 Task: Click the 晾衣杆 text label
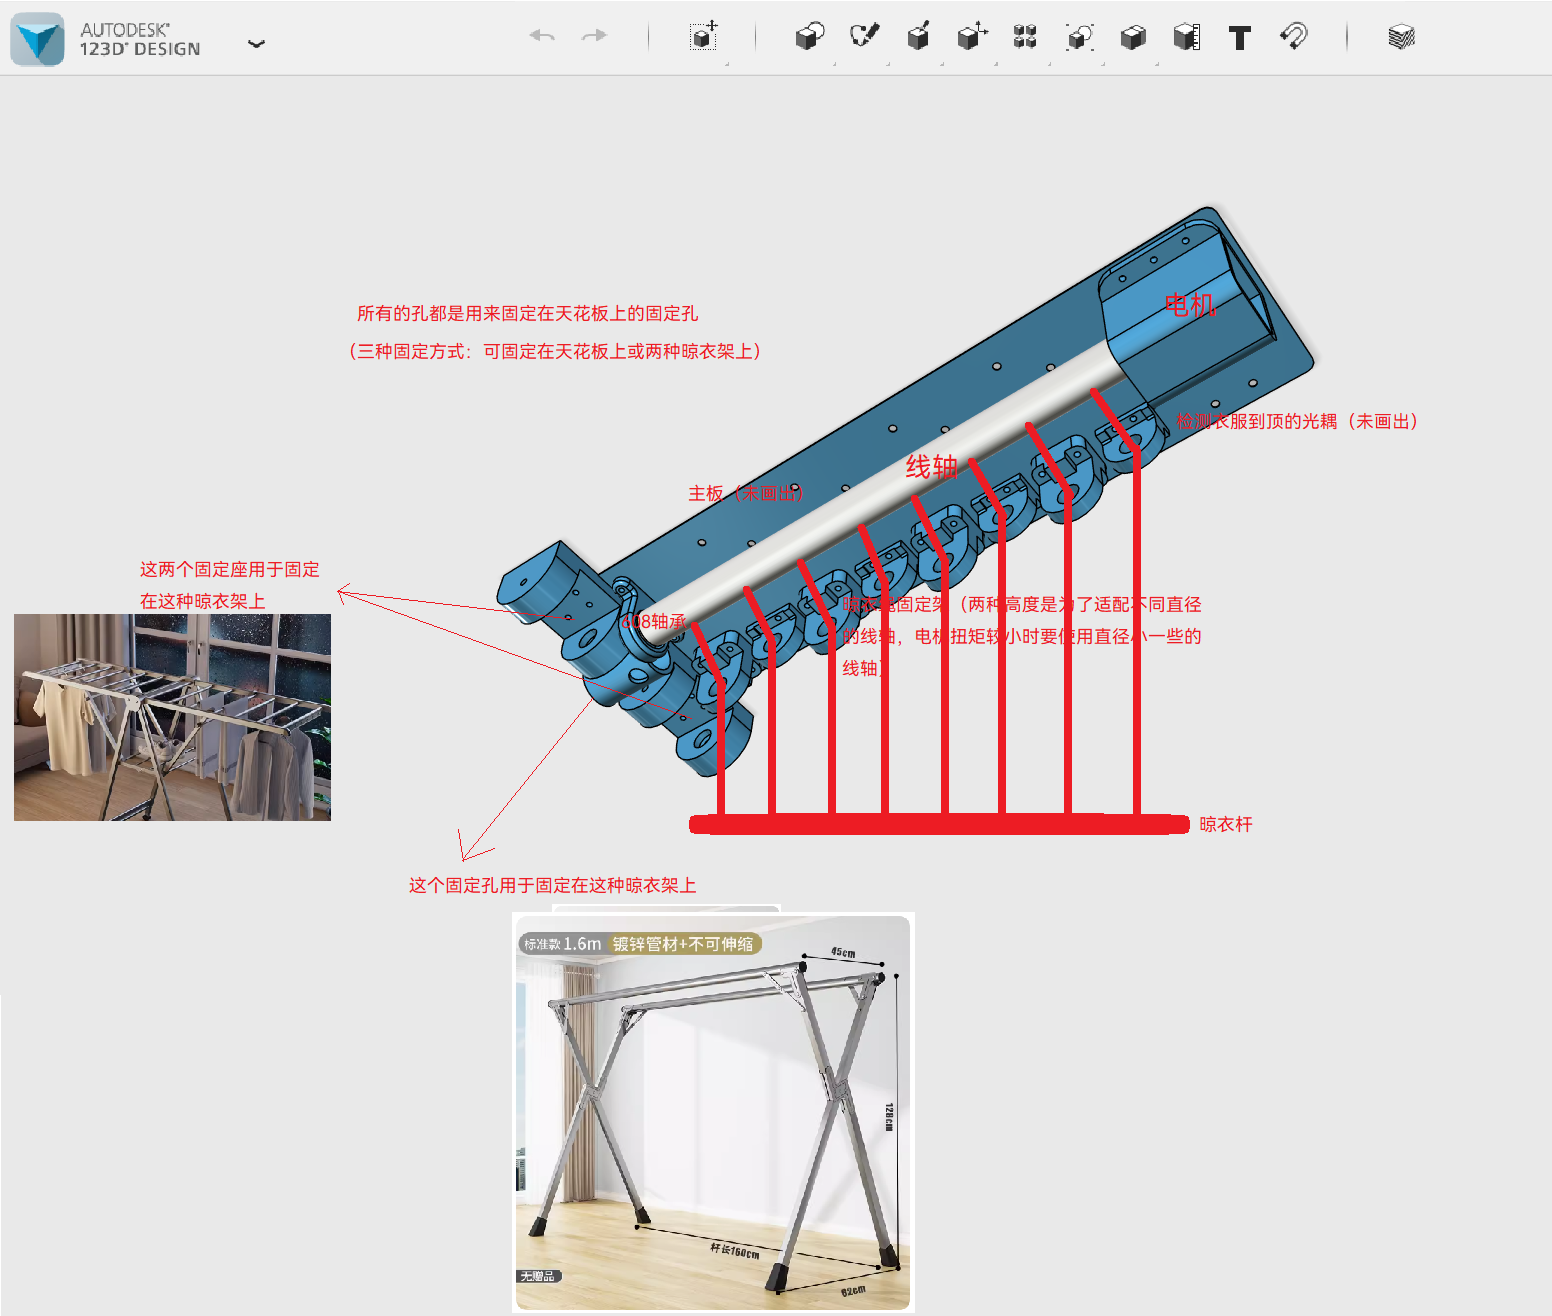[1225, 824]
